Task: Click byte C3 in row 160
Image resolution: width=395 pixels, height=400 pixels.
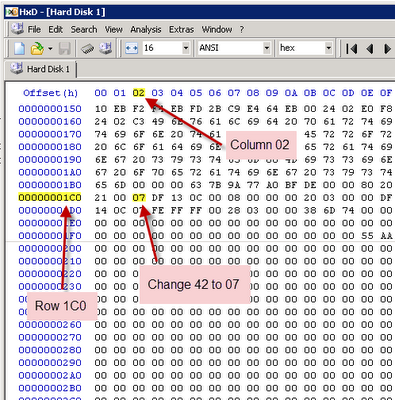Action: (x=139, y=122)
